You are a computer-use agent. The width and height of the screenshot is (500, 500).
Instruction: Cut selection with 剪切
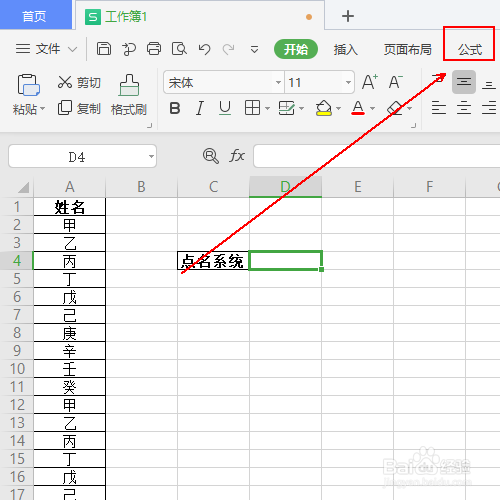click(x=79, y=82)
